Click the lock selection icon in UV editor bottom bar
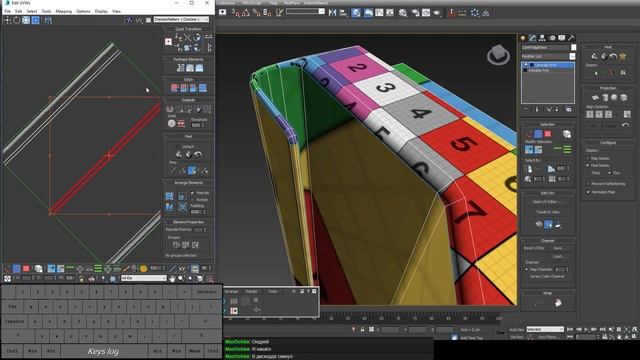Viewport: 640px width, 360px height. click(81, 278)
